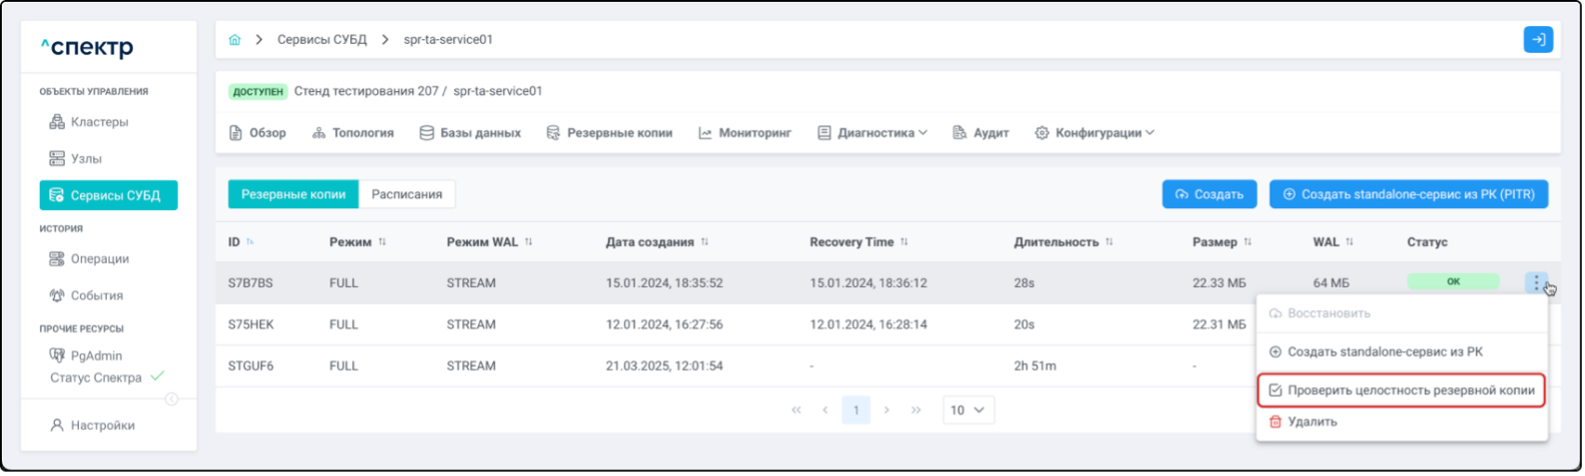Click Создать standalone-сервис из РК (PITR) button

tap(1408, 194)
